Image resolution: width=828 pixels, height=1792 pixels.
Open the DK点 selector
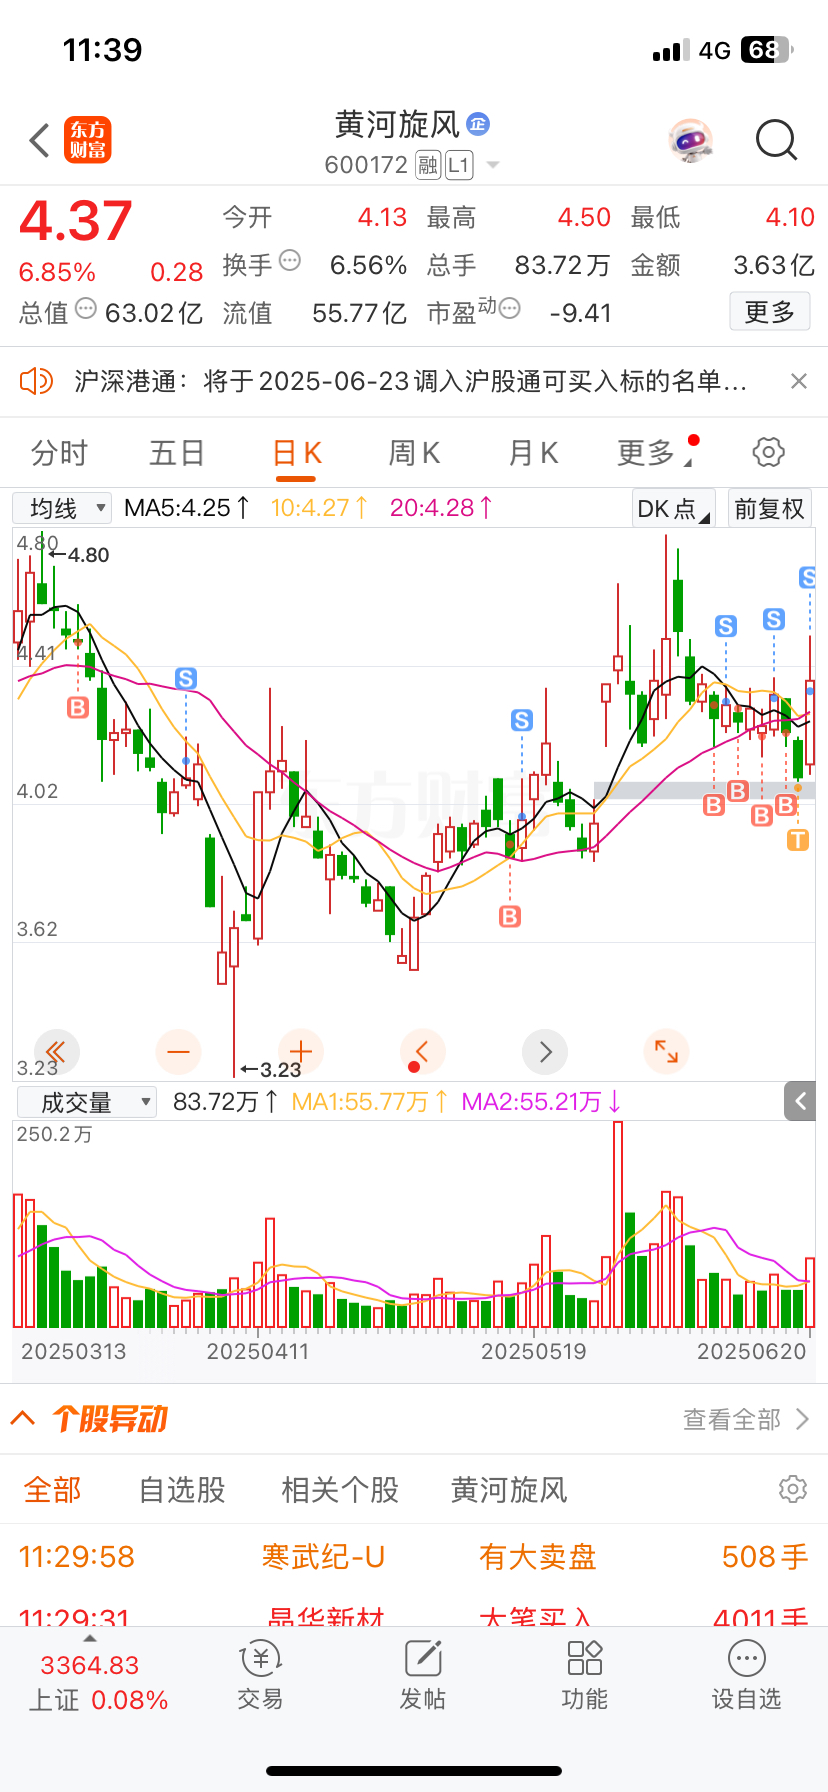[x=673, y=508]
